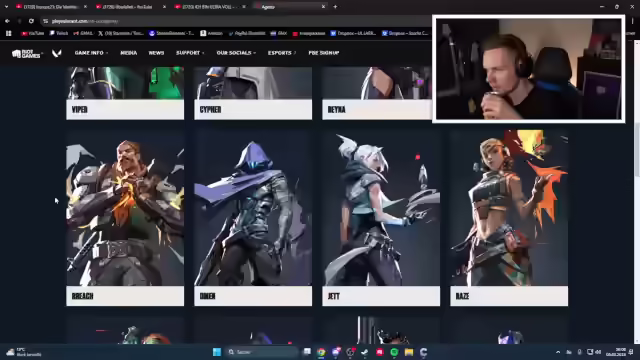
Task: Focus the browser address bar
Action: tap(237, 21)
